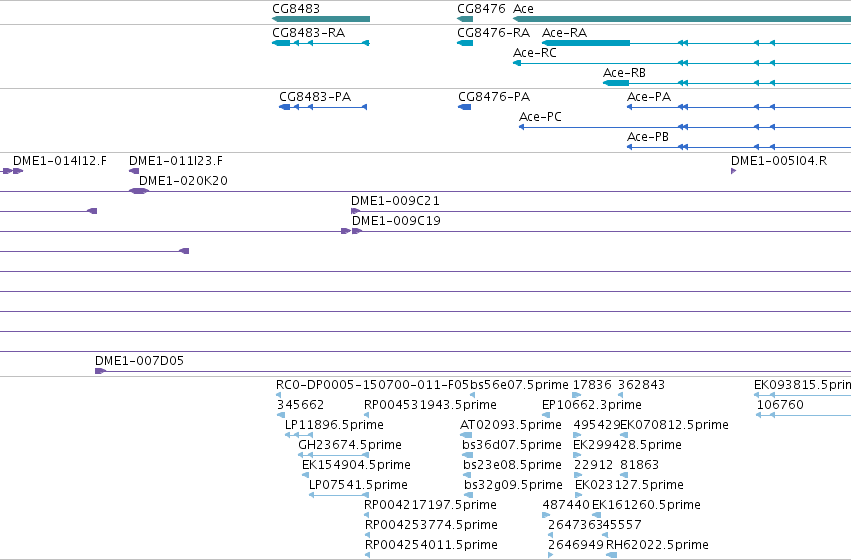This screenshot has width=851, height=560.
Task: Click the CG8483 gene bar
Action: click(321, 19)
